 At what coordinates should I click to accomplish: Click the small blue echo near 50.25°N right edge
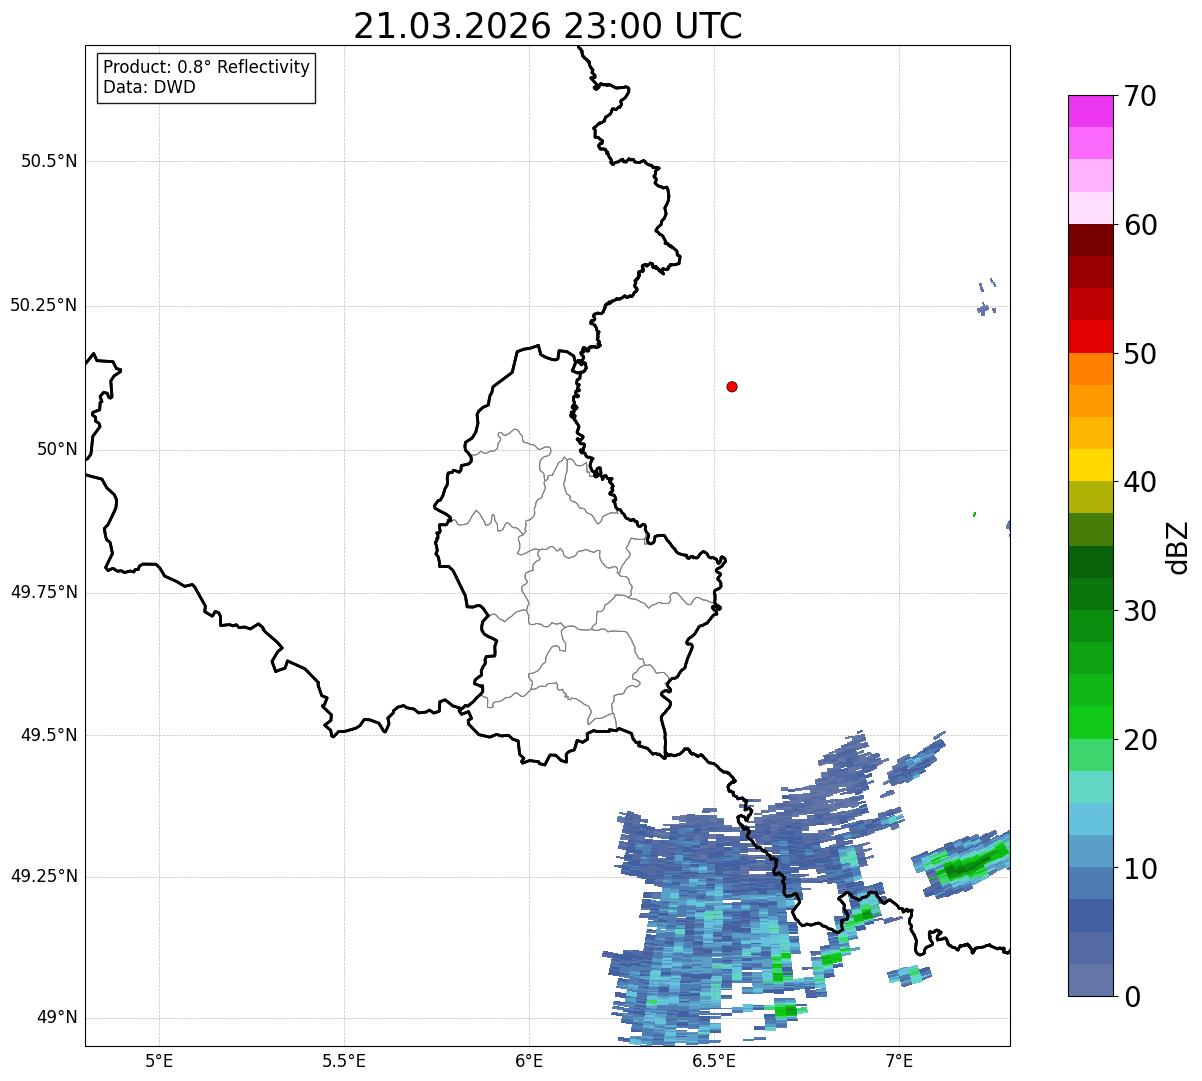pos(984,308)
